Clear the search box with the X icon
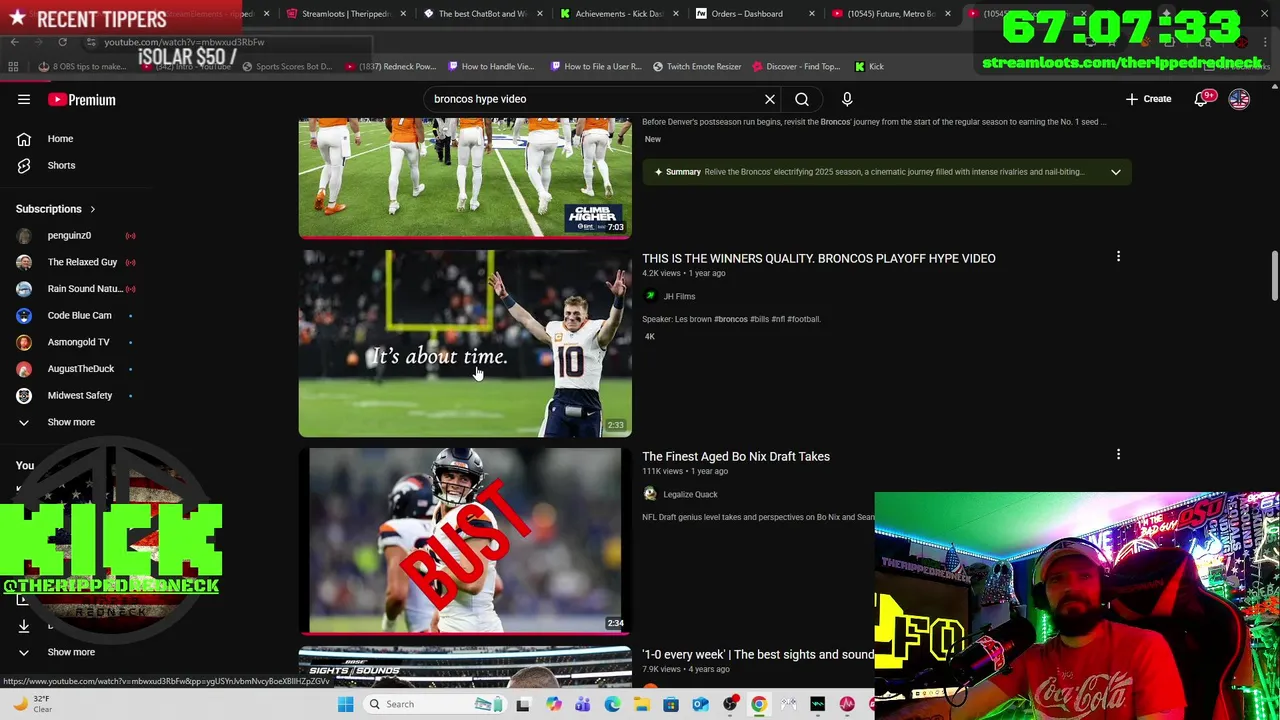The image size is (1280, 720). coord(770,99)
